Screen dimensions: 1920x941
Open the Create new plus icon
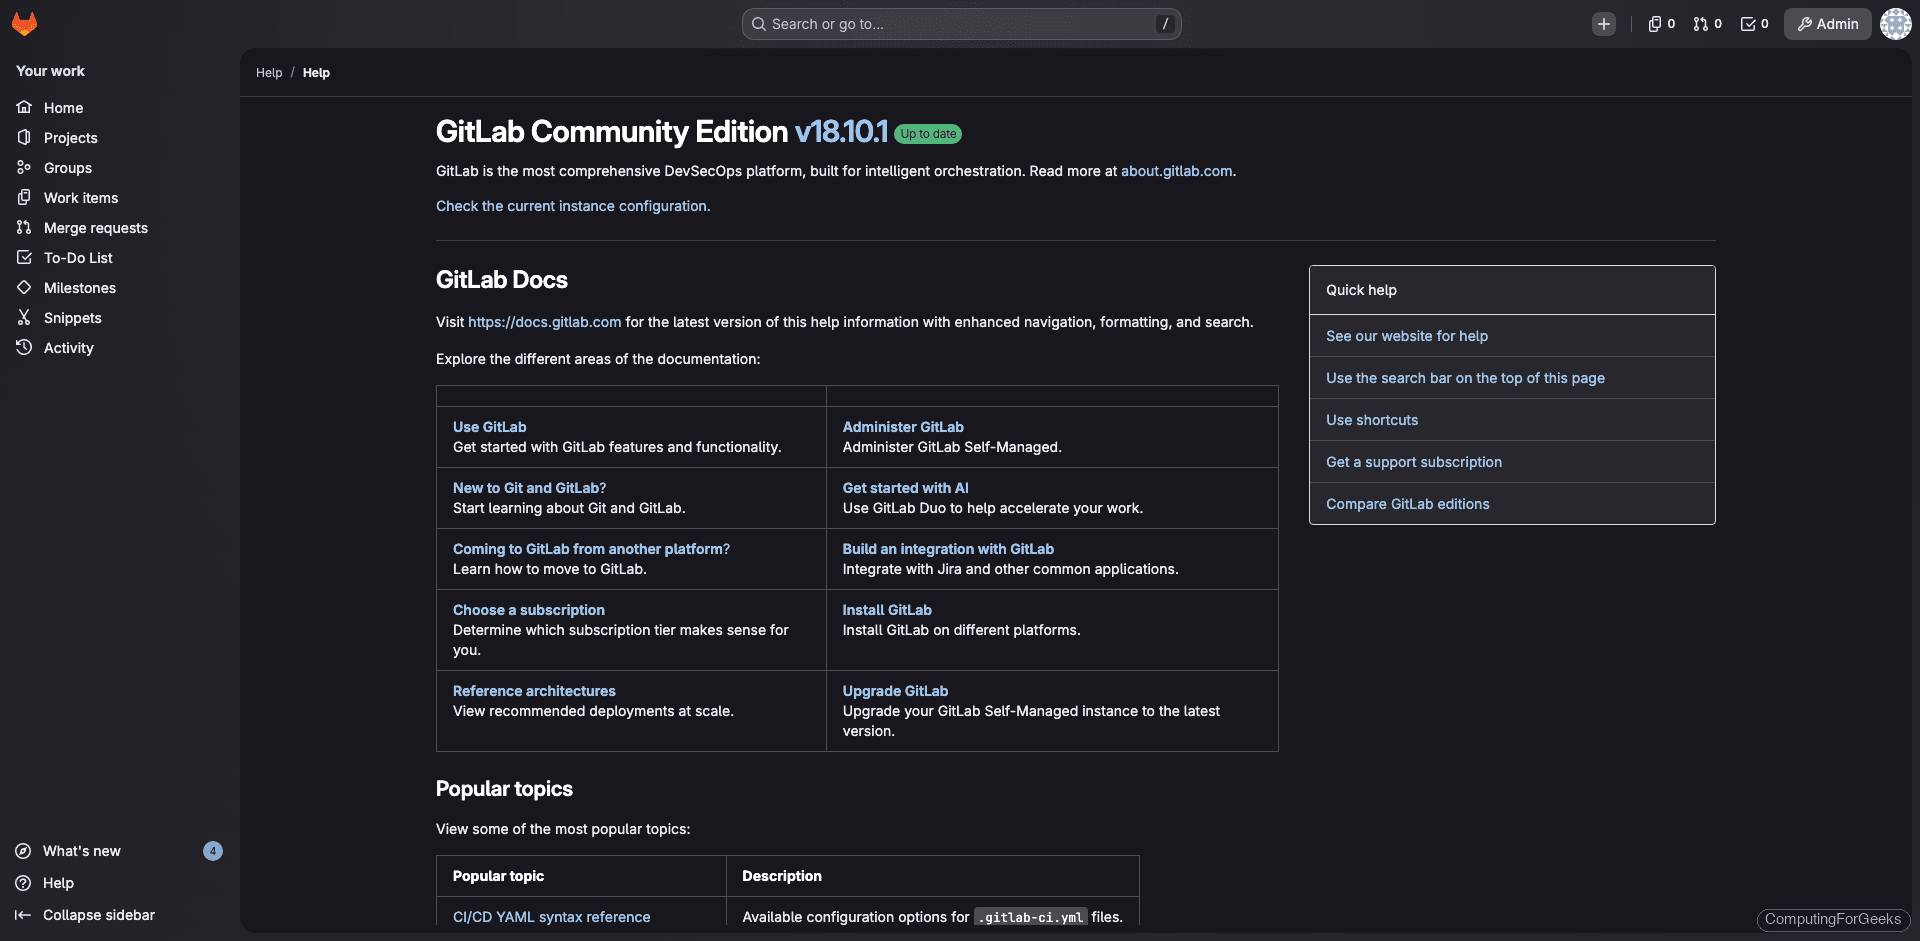pos(1604,23)
